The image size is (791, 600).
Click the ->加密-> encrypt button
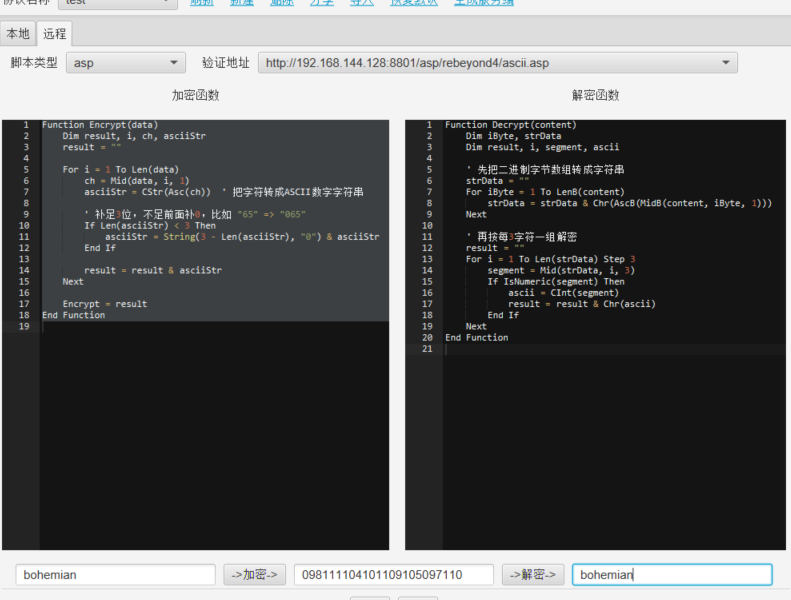pos(254,575)
